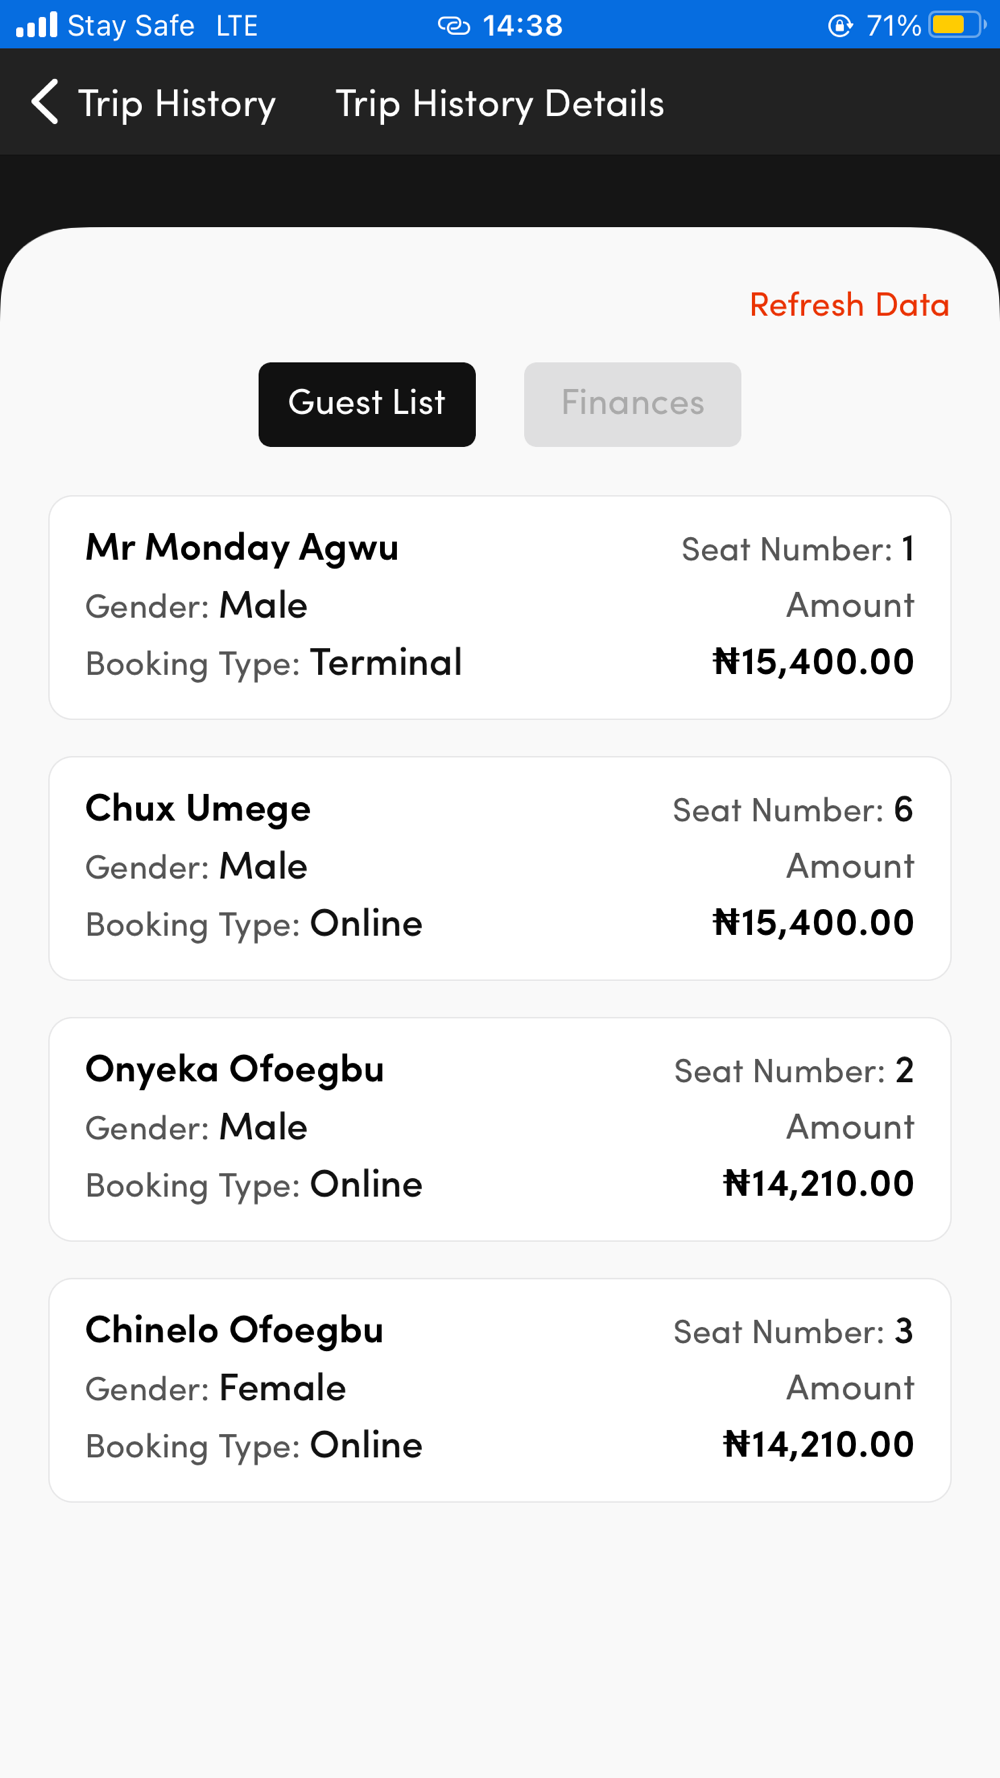Open Mr Monday Agwu guest card
1000x1778 pixels.
(500, 607)
